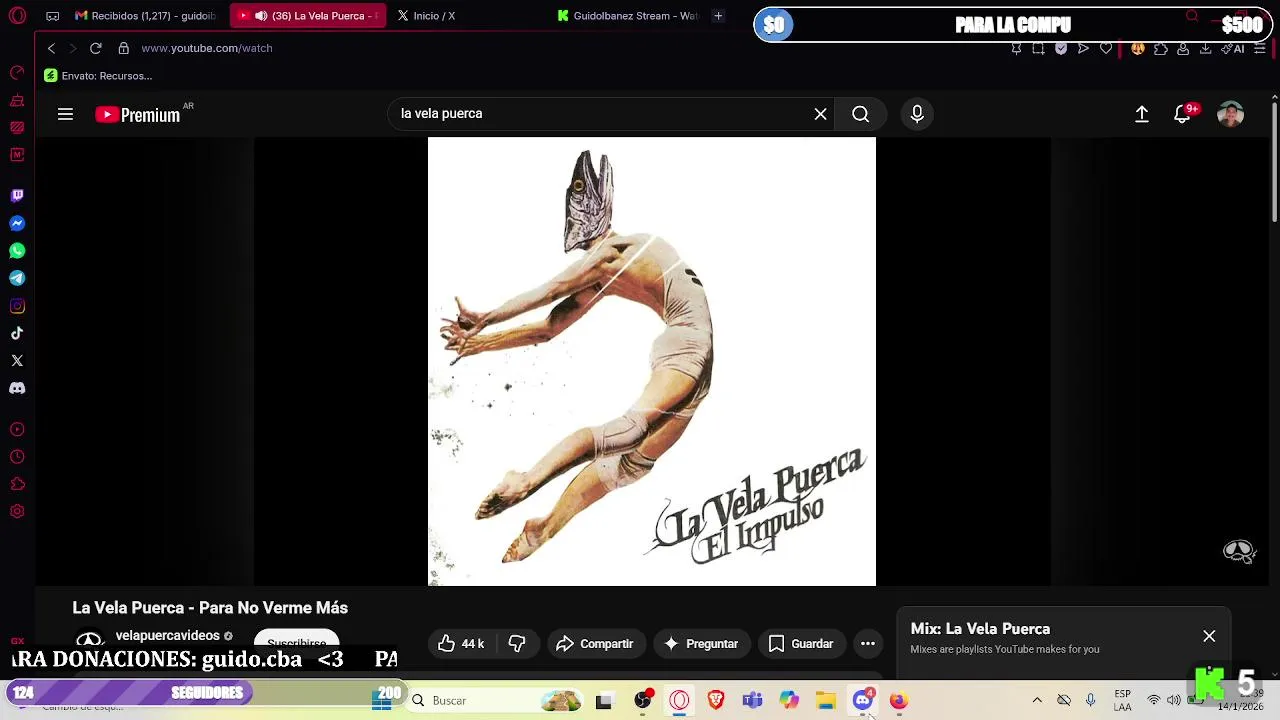Screen dimensions: 1280x720
Task: Open Opera sidebar settings gear
Action: pos(17,511)
